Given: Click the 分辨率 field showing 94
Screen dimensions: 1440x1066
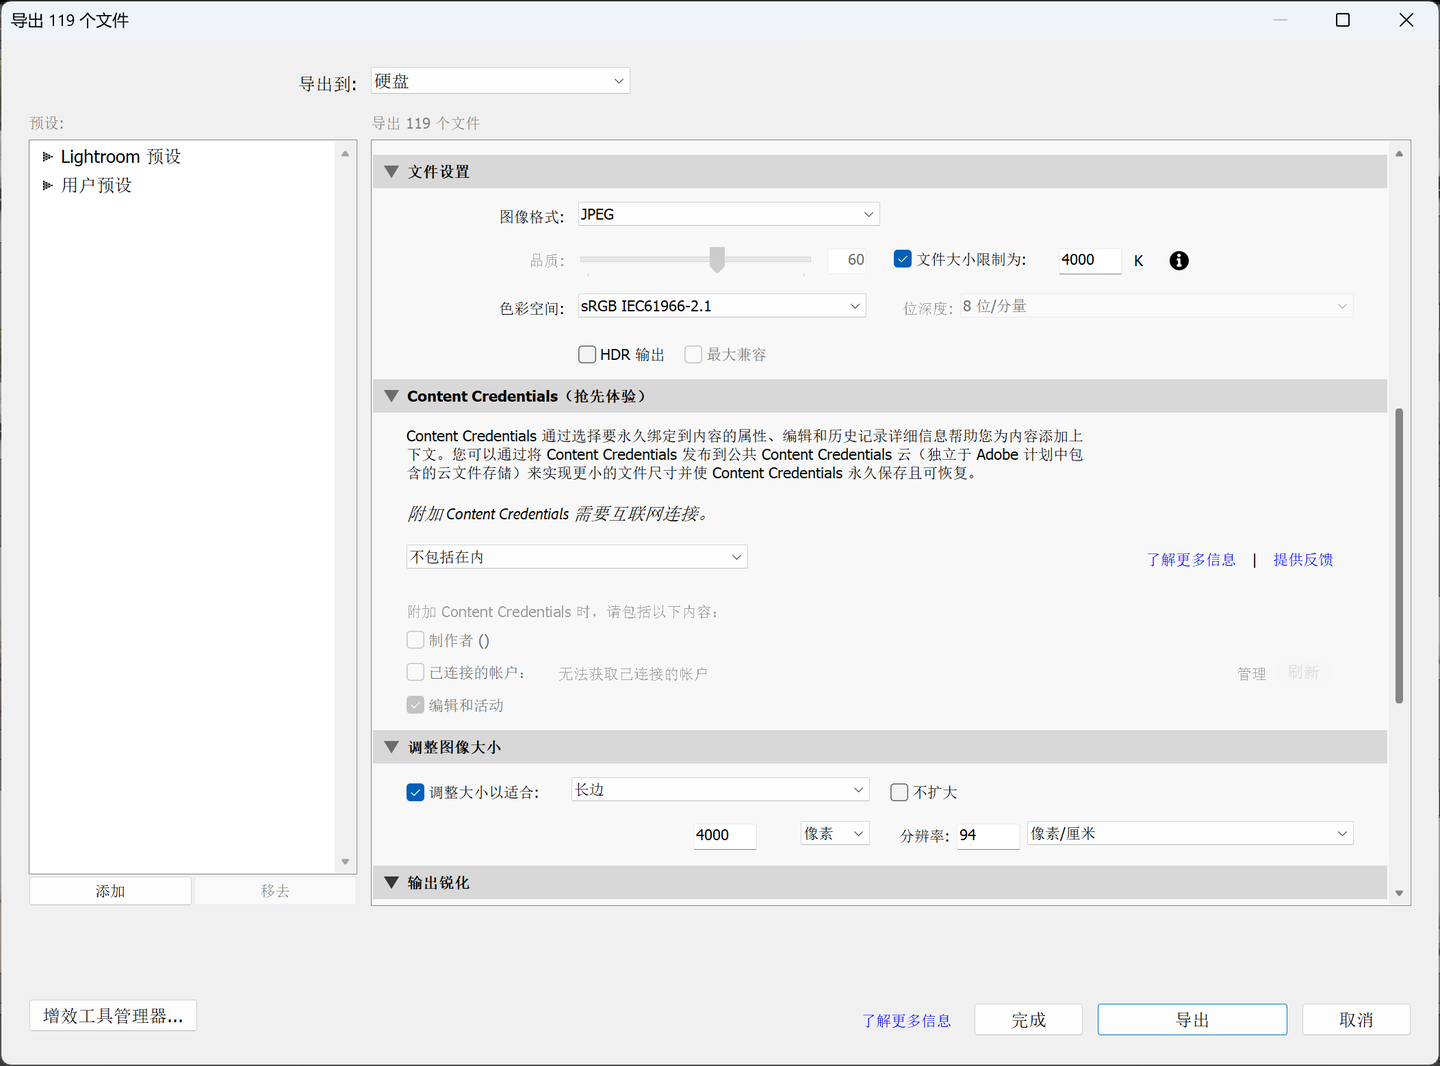Looking at the screenshot, I should tap(988, 835).
